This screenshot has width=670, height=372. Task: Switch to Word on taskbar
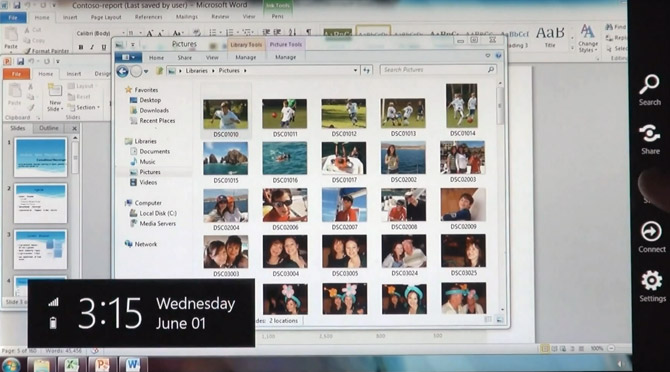coord(132,365)
